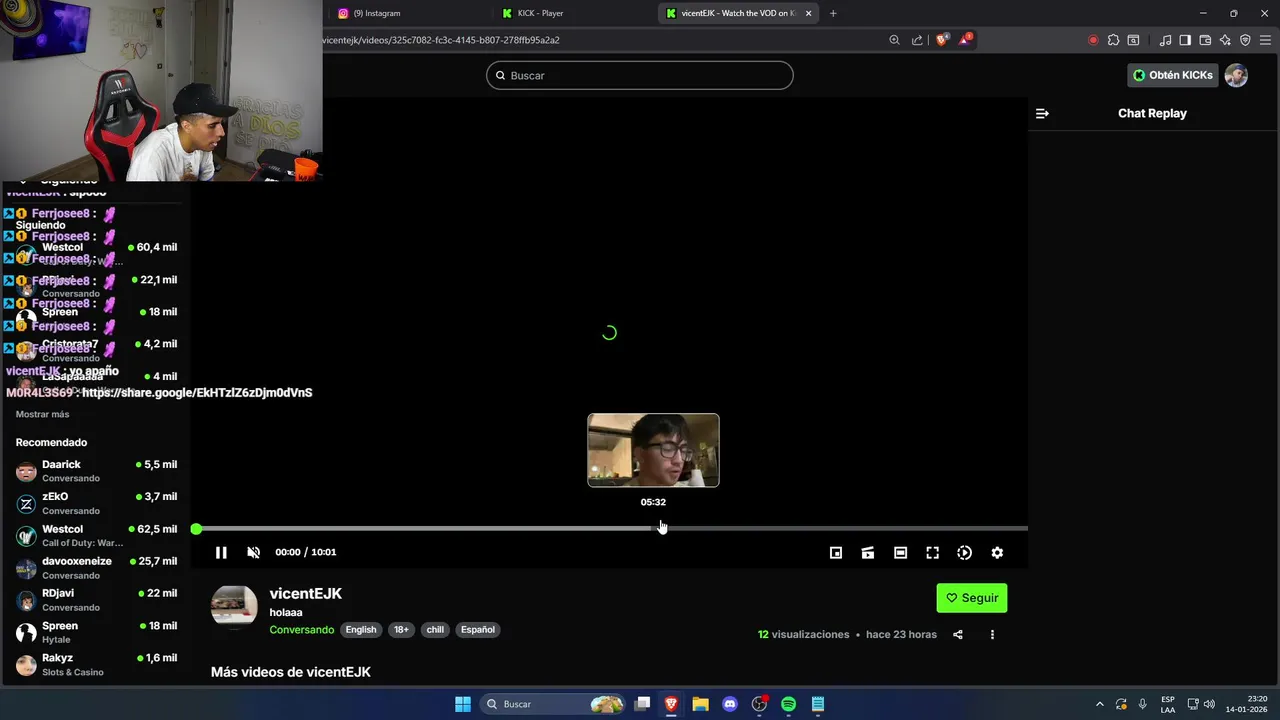Open the Windows Start menu

pos(463,704)
